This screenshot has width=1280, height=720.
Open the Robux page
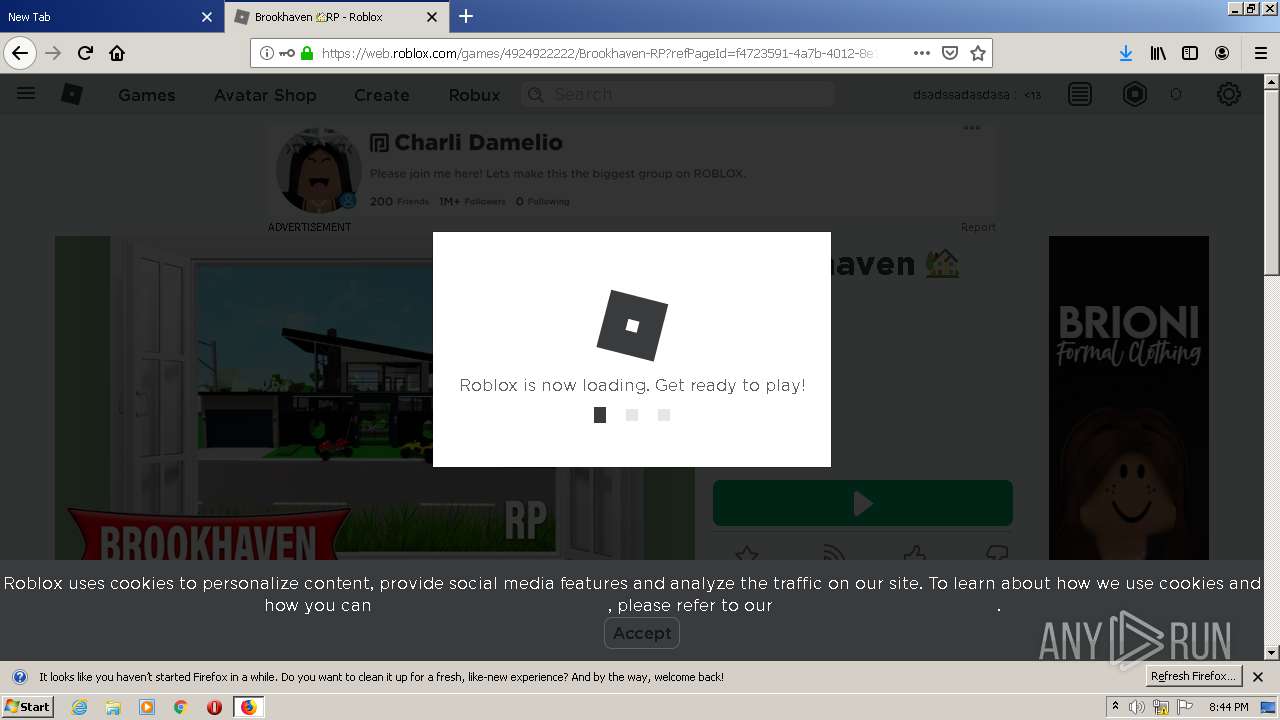(x=474, y=95)
